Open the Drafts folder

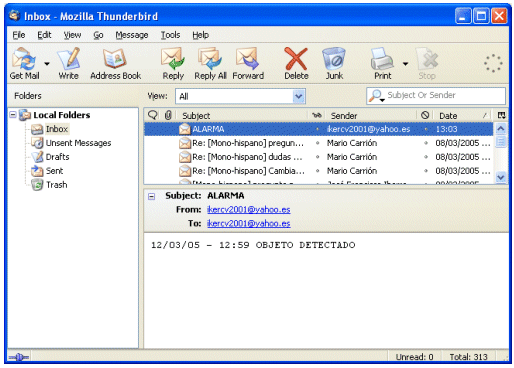click(57, 157)
